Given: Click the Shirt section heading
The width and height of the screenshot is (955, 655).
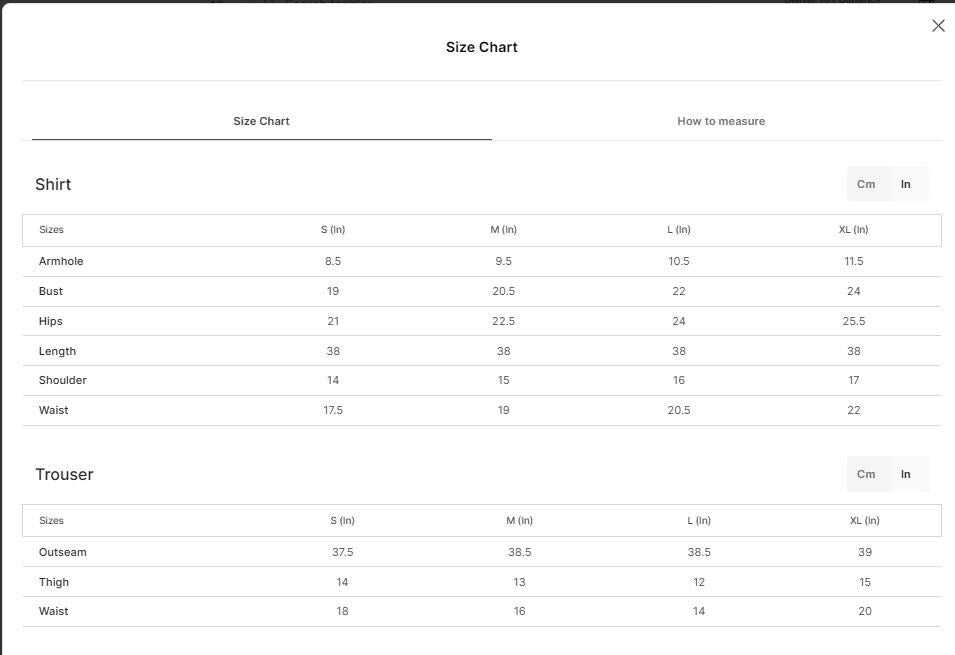Looking at the screenshot, I should (53, 184).
